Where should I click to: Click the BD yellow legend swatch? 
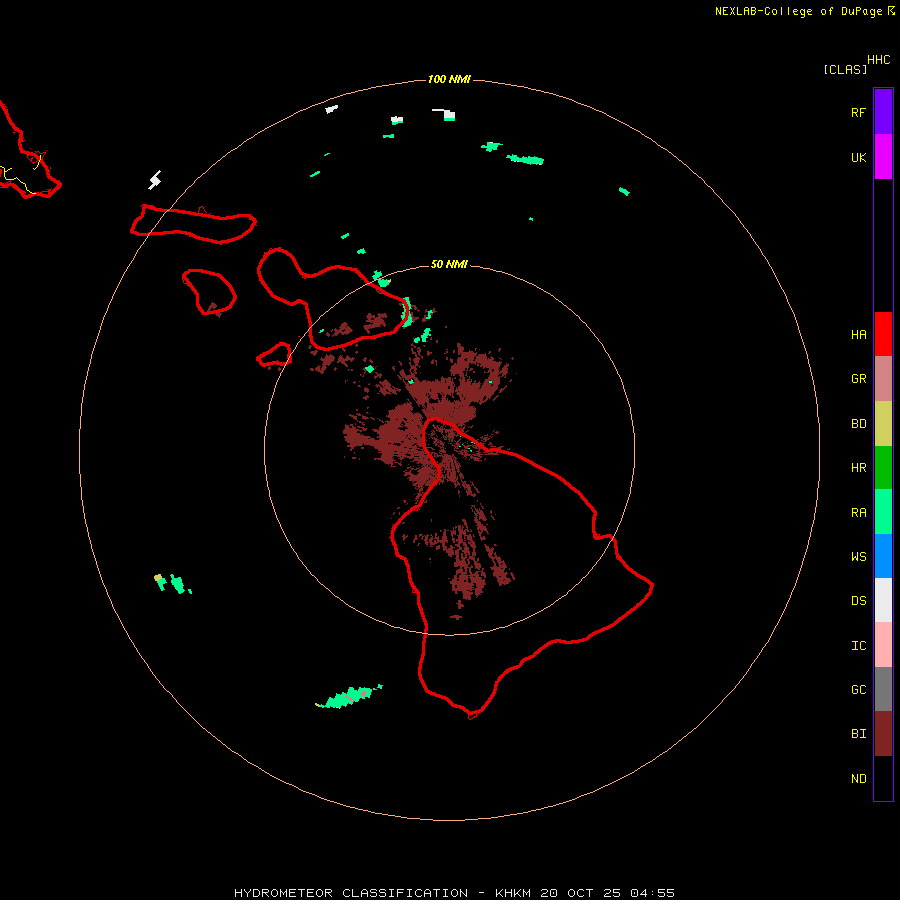point(883,424)
